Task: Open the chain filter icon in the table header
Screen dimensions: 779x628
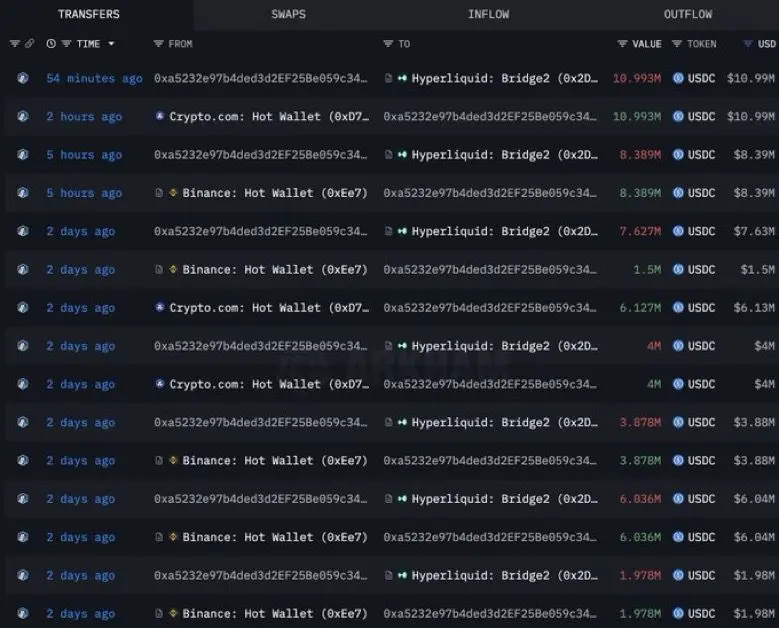Action: (15, 44)
